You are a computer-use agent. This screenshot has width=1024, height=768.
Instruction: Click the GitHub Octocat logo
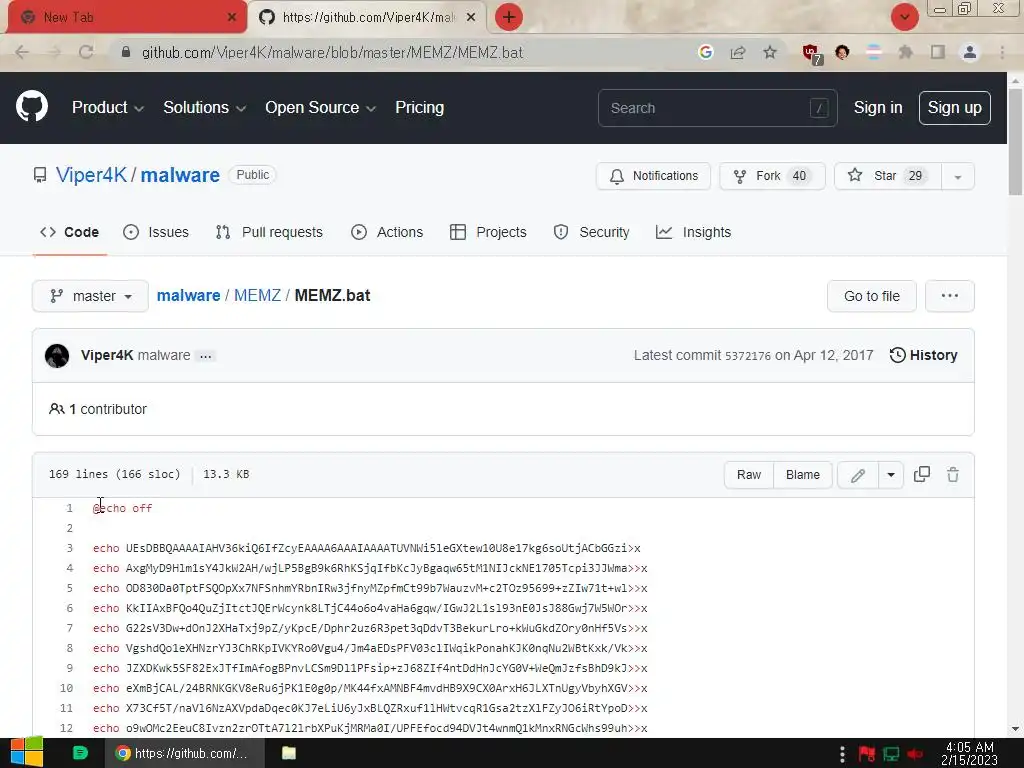click(x=31, y=106)
